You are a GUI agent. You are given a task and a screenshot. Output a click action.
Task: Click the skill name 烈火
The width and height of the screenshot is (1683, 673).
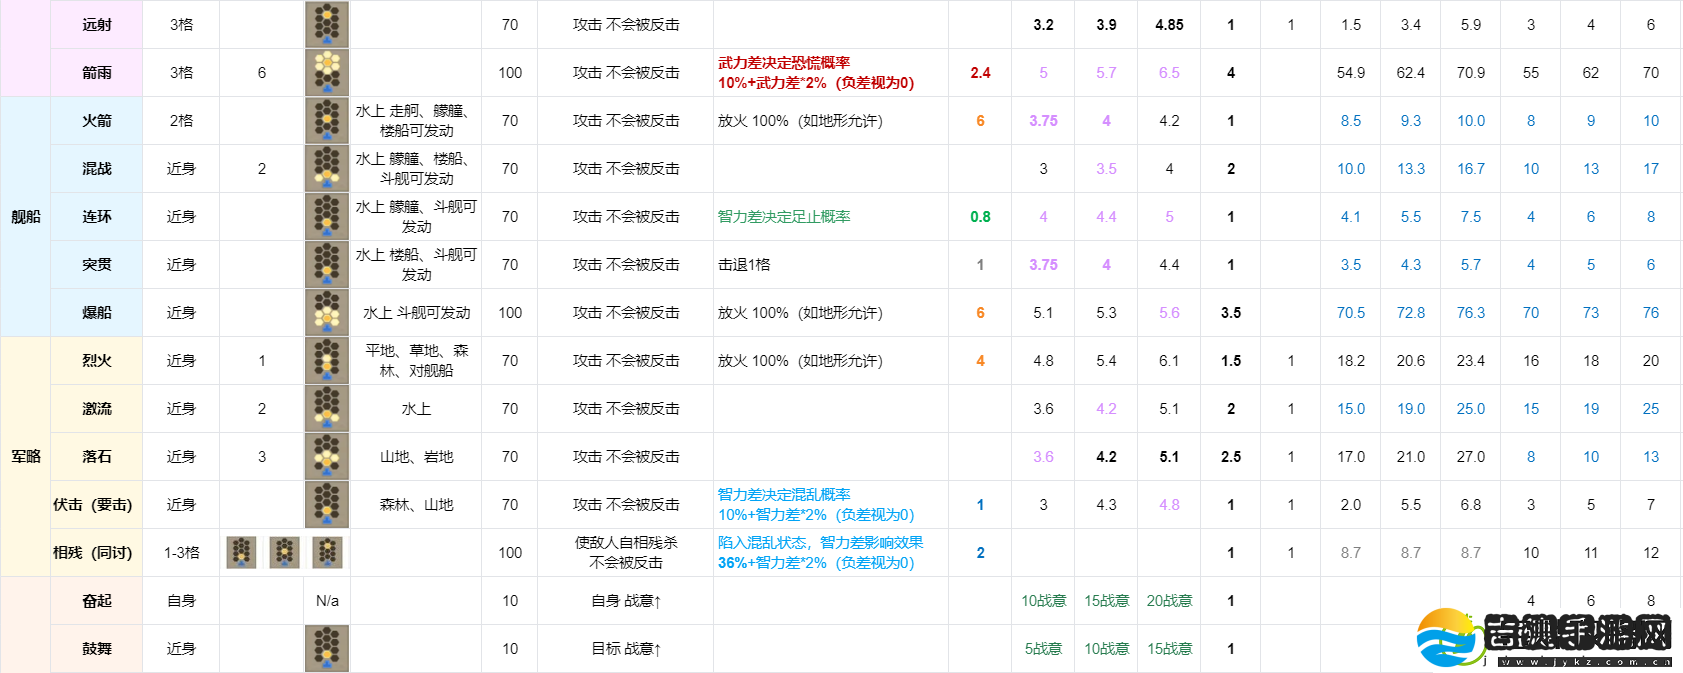pyautogui.click(x=97, y=361)
